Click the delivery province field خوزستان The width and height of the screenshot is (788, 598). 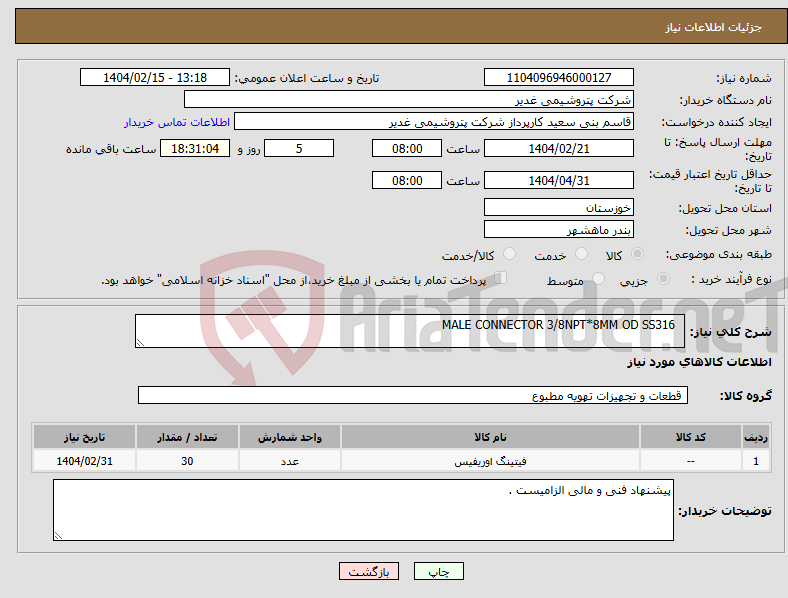(x=559, y=207)
